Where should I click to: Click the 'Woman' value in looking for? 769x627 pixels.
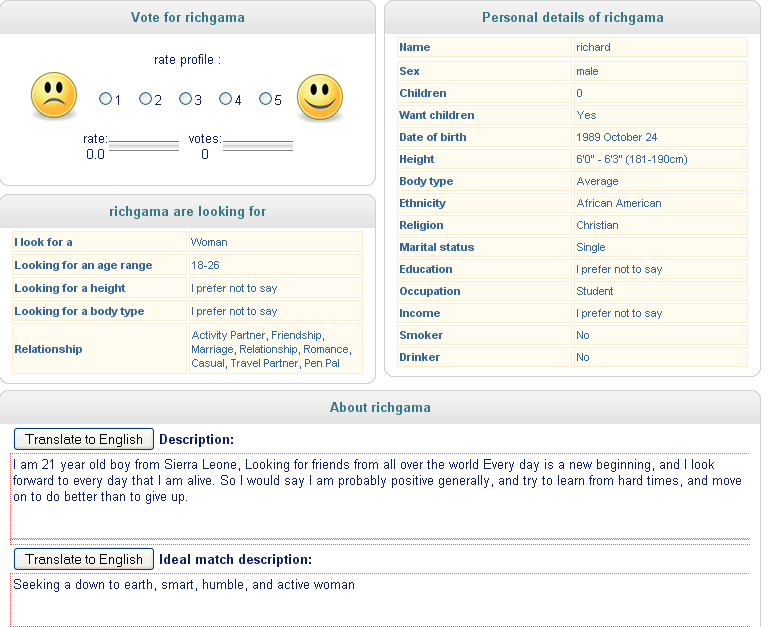tap(209, 242)
